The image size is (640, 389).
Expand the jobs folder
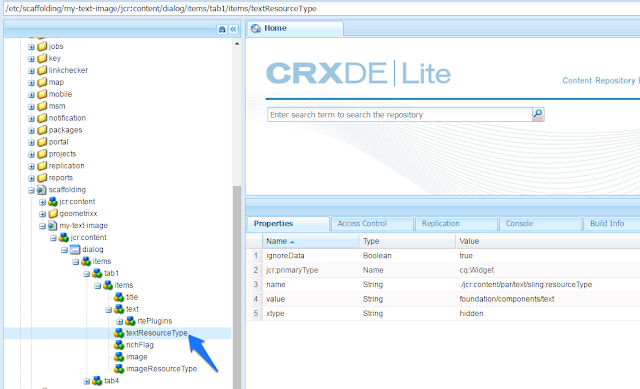click(31, 47)
